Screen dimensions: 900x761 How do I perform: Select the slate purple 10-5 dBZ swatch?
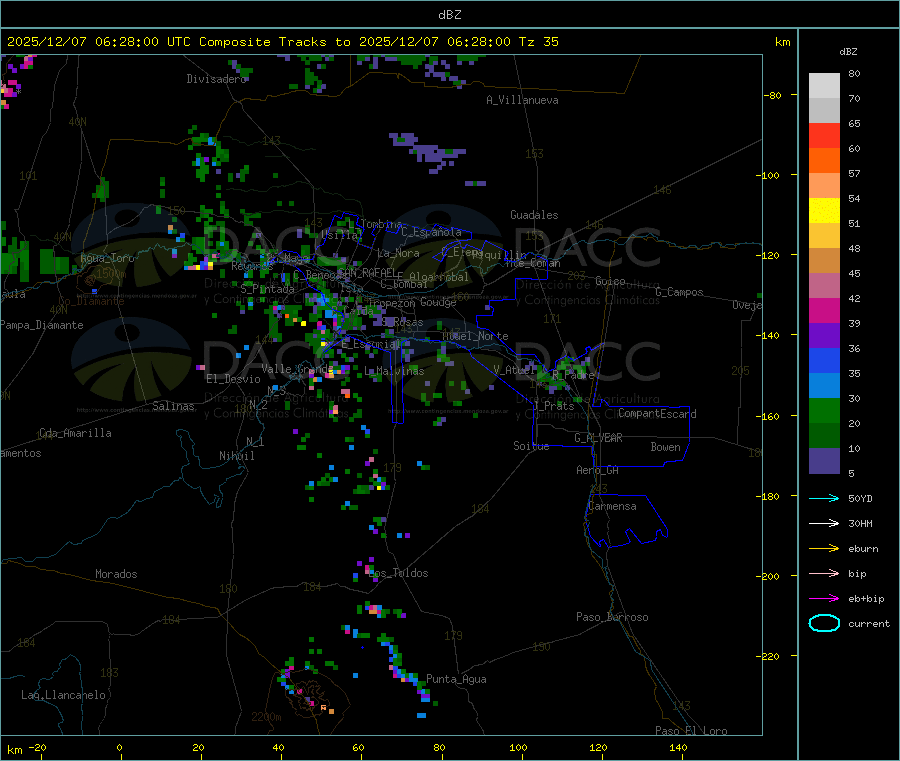pyautogui.click(x=824, y=461)
